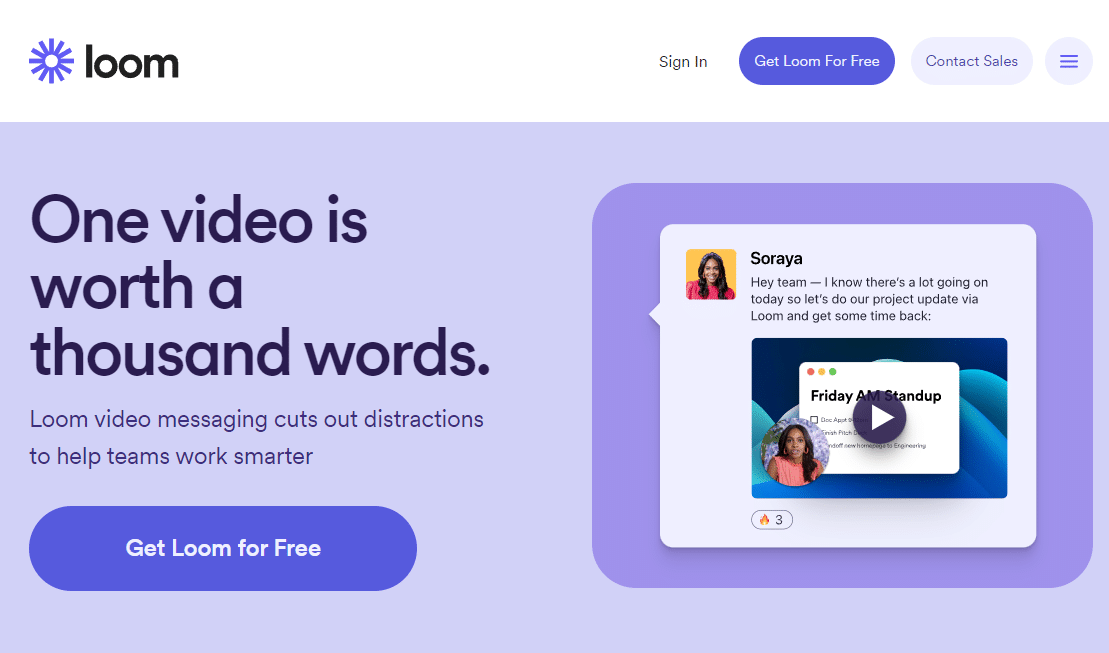Click the red traffic-light dot in the video mockup

point(811,371)
